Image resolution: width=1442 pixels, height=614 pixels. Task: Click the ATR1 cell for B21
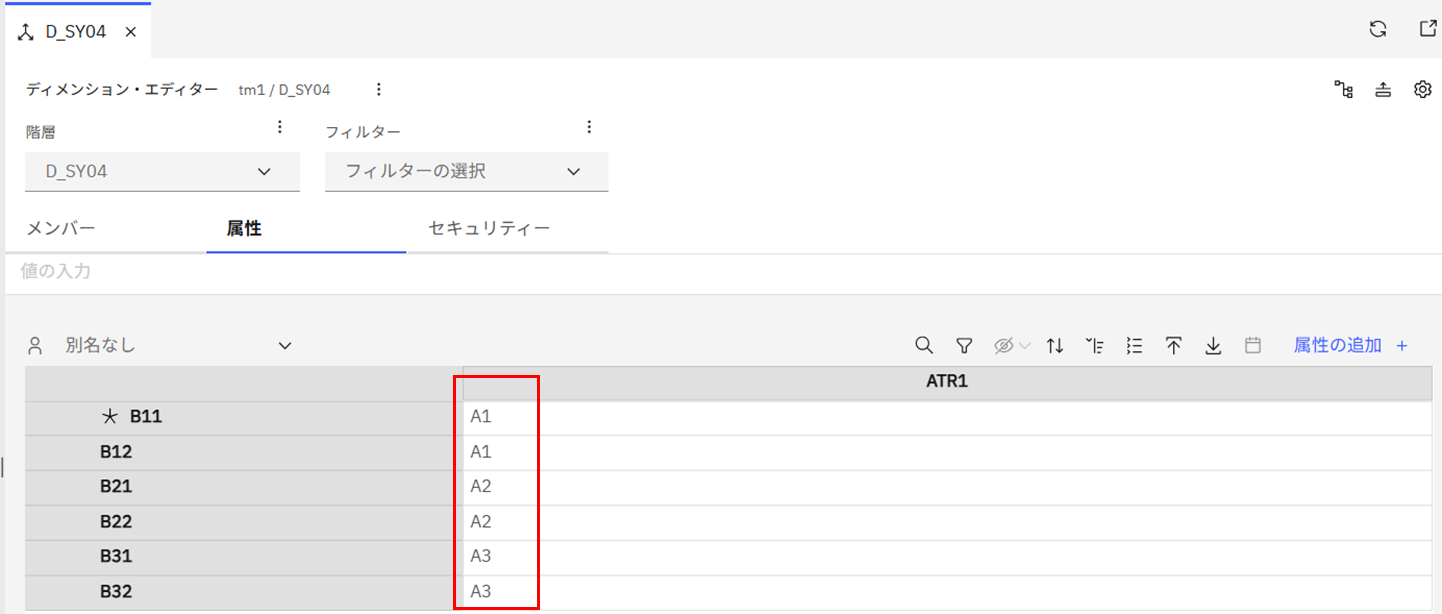click(x=947, y=487)
